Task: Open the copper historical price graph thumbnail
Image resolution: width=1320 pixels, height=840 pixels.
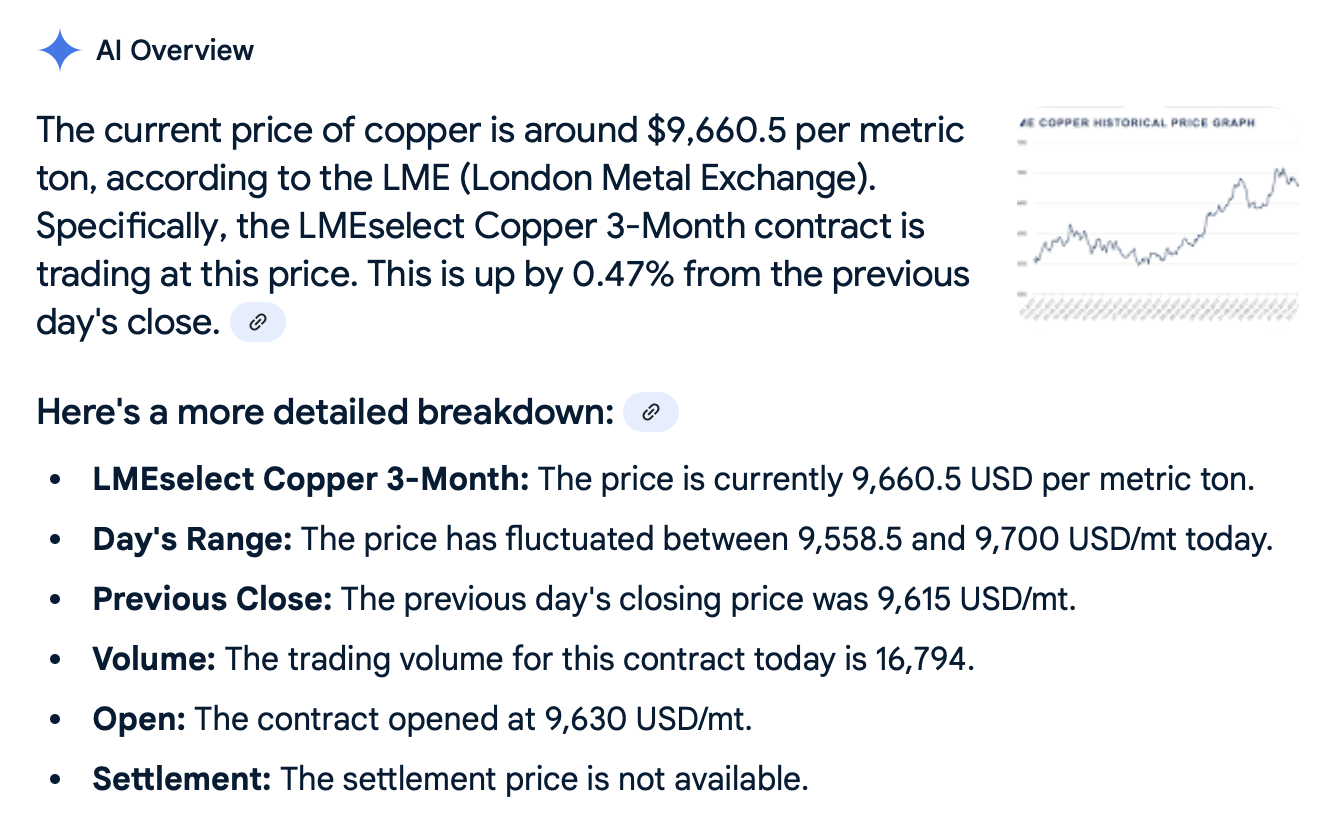Action: (1157, 214)
